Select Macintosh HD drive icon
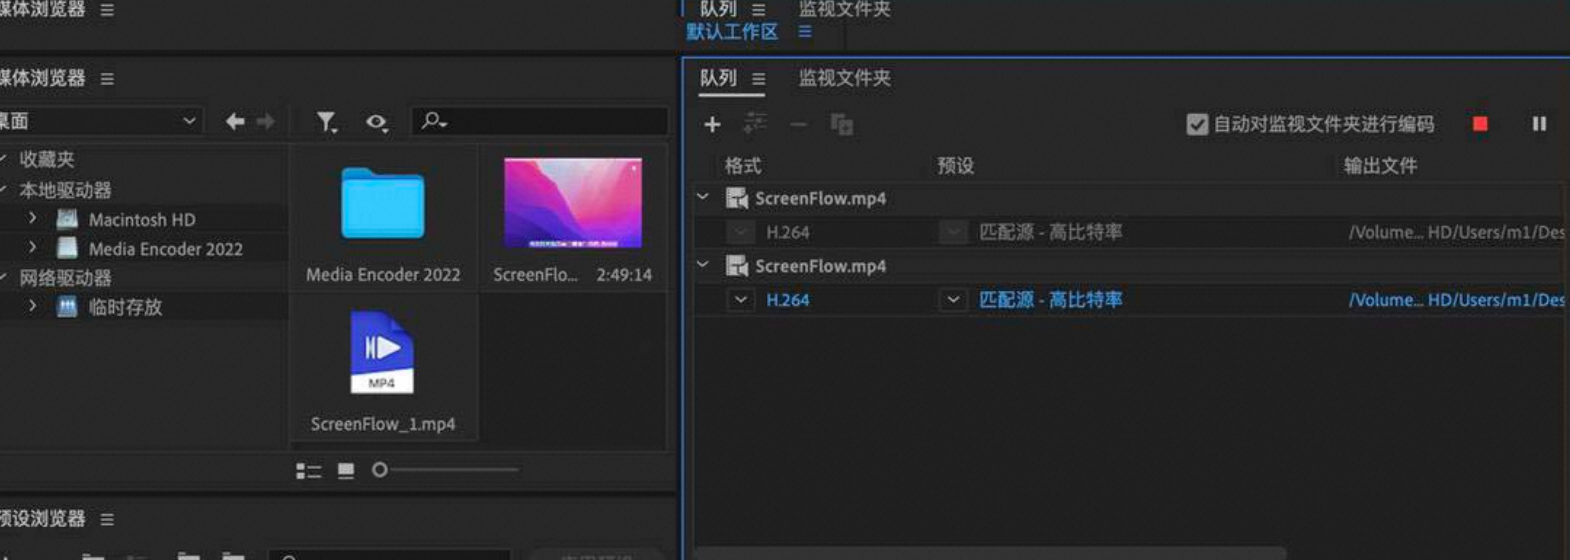Image resolution: width=1570 pixels, height=560 pixels. point(67,219)
